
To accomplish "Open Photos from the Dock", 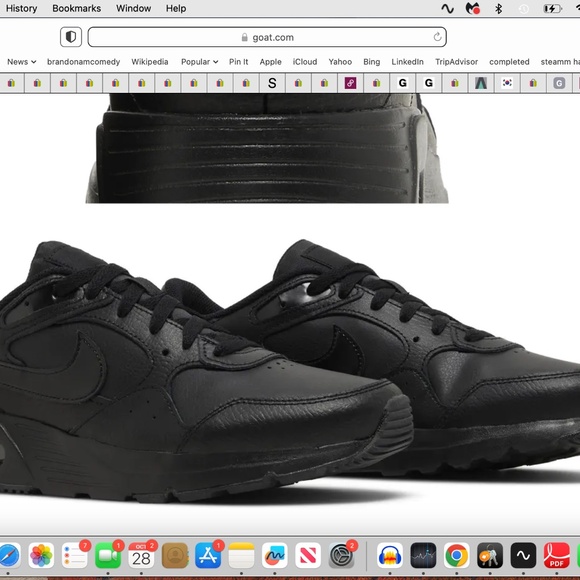I will [x=41, y=555].
